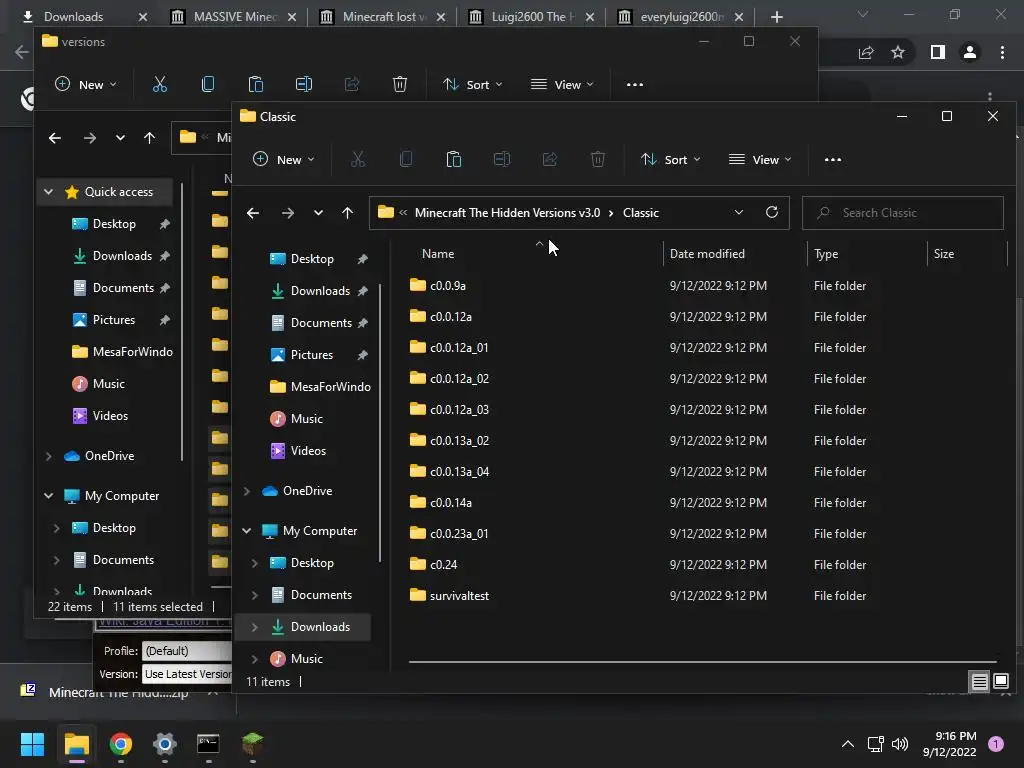Select the survivaltest folder

point(459,596)
